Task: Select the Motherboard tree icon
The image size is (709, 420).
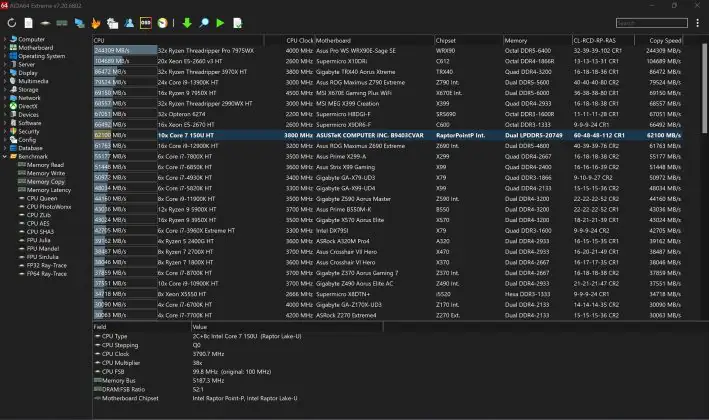Action: (13, 47)
